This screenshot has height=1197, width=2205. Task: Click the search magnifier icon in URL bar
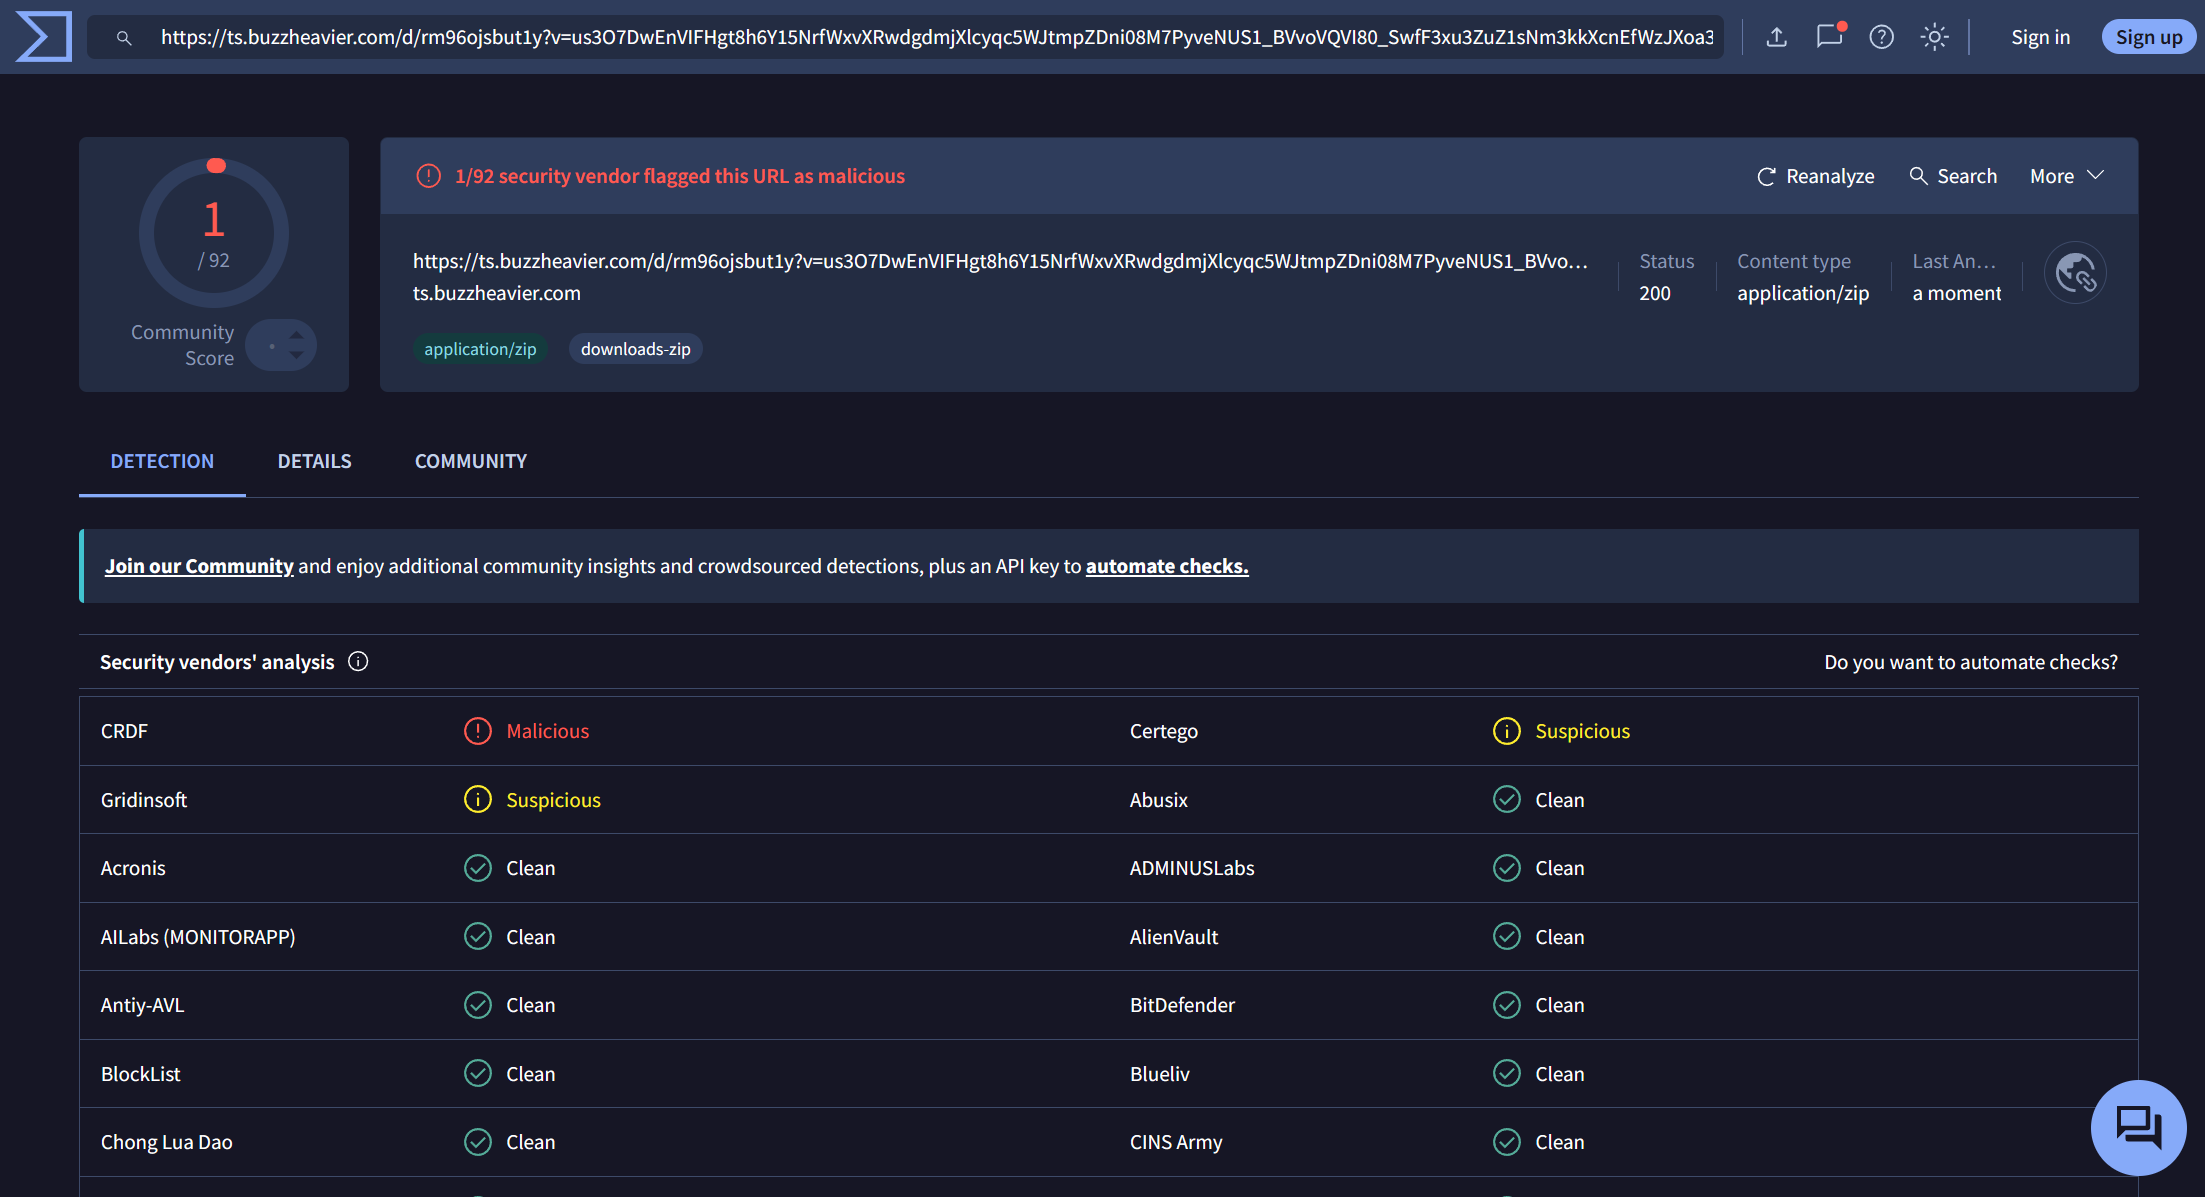pos(124,38)
